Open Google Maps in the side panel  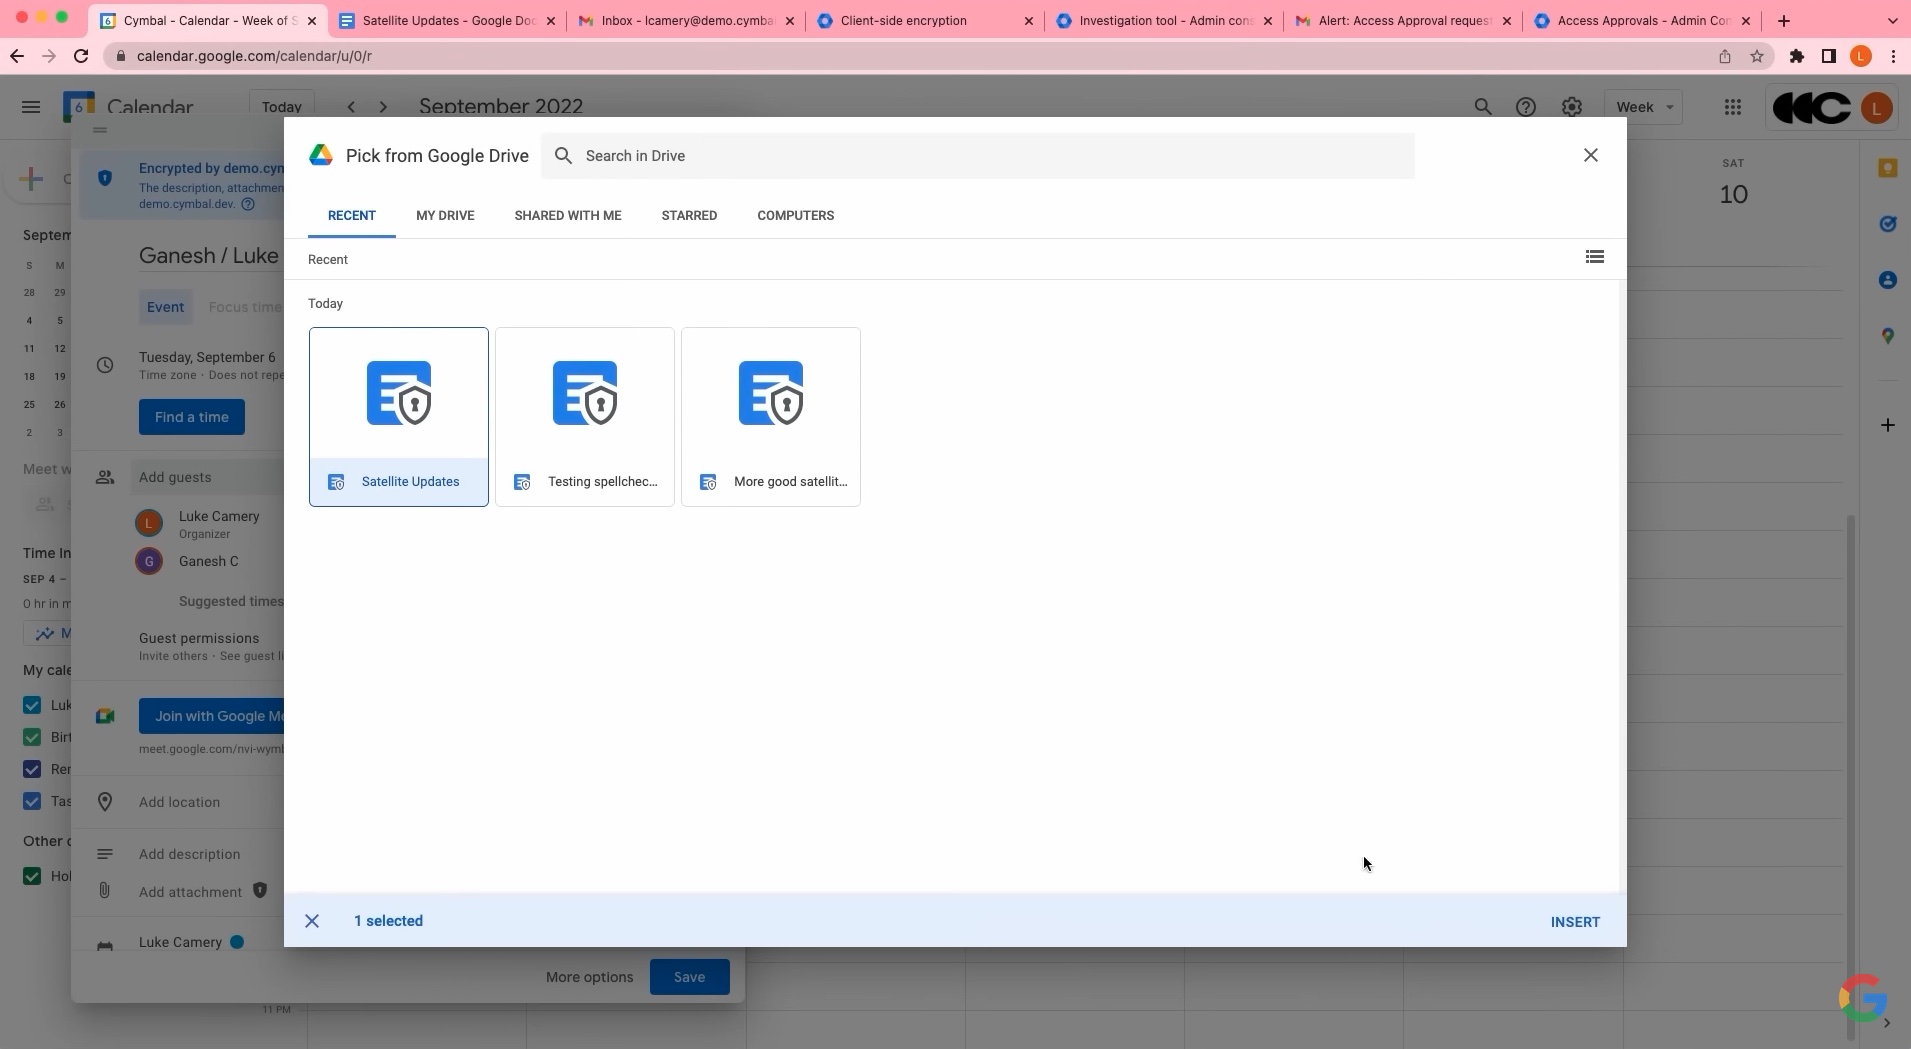tap(1888, 336)
